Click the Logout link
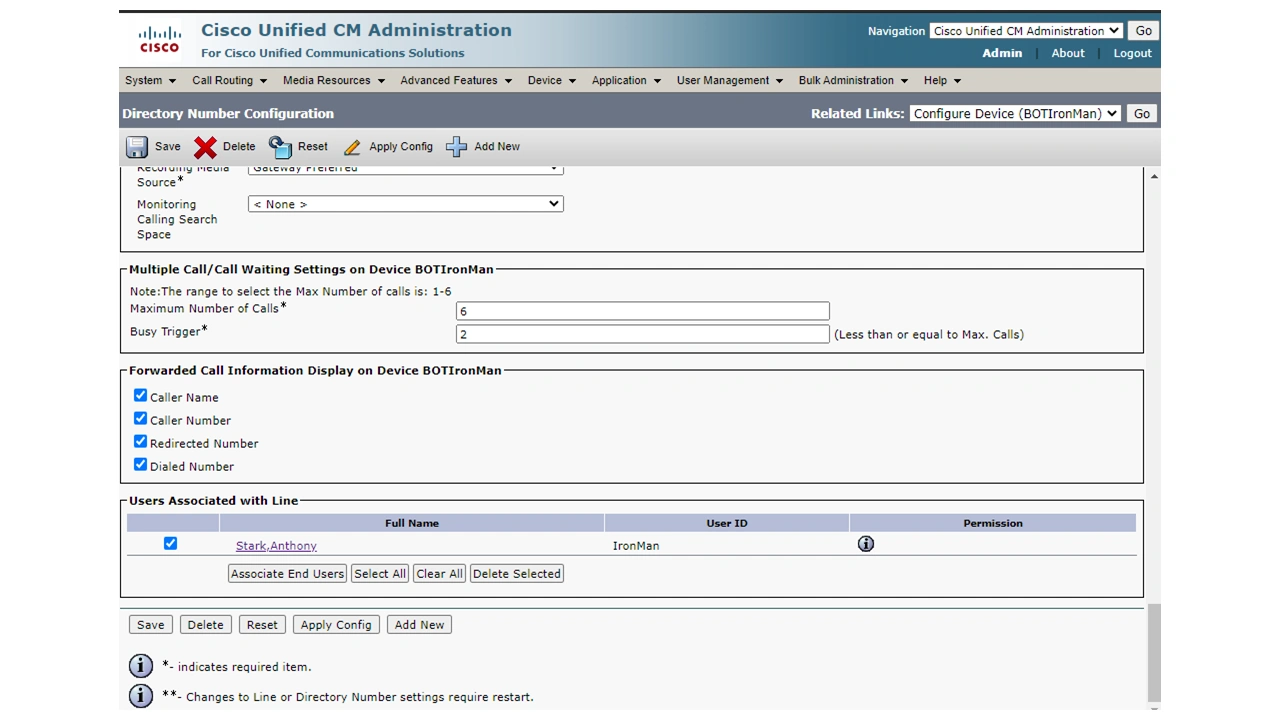 [x=1133, y=53]
